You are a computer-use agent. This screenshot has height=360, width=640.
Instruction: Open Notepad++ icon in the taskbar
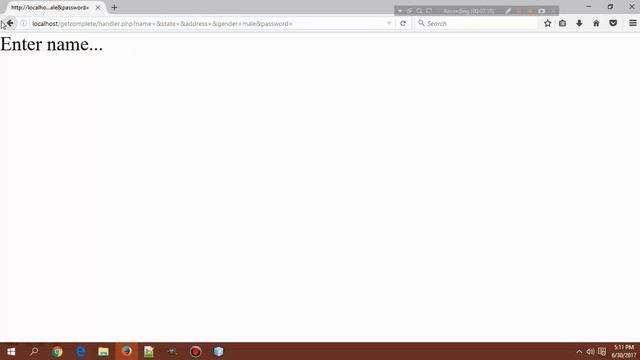149,351
